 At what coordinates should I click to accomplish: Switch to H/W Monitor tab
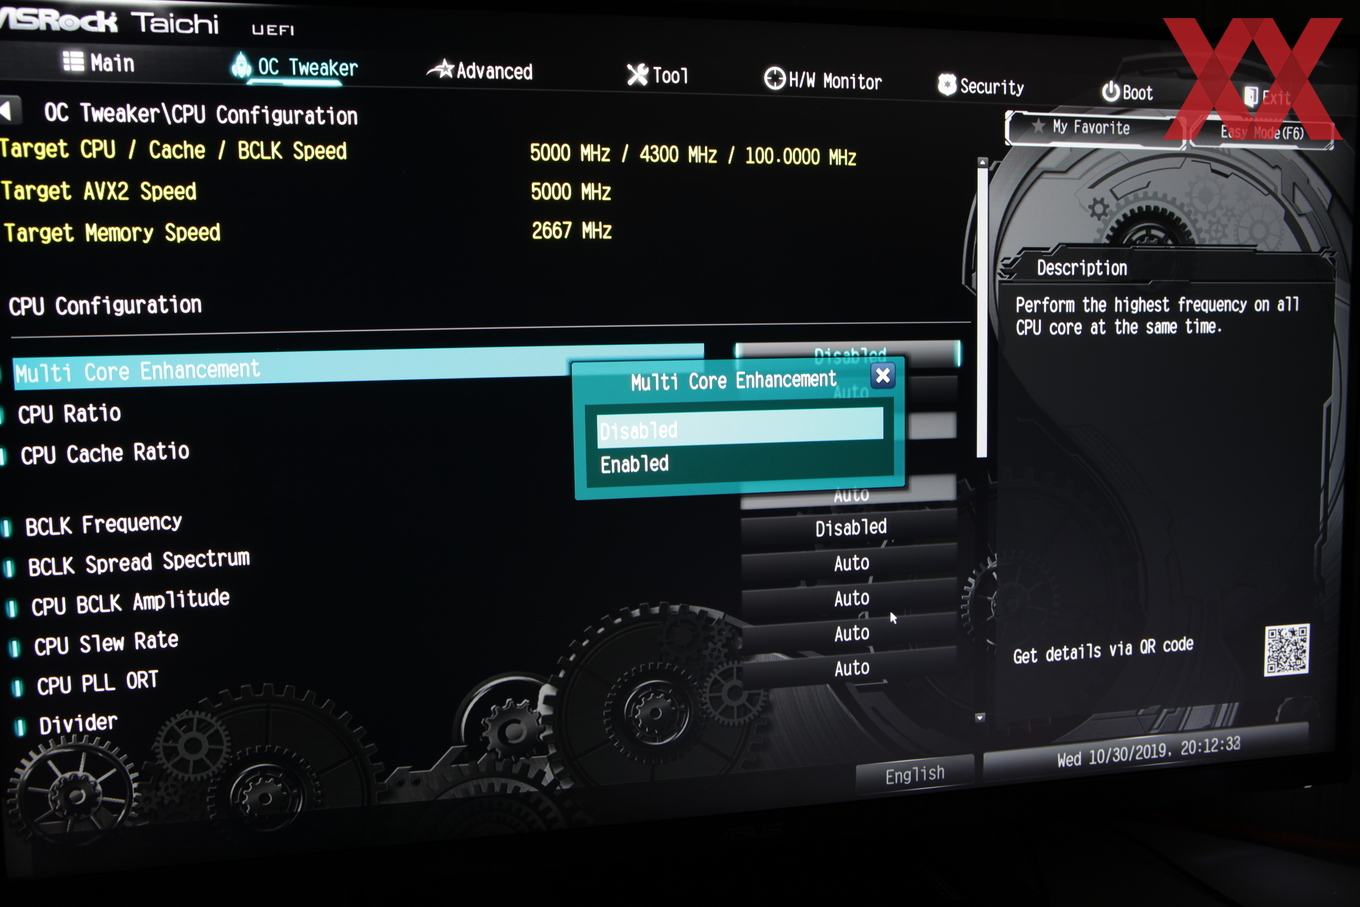(822, 80)
